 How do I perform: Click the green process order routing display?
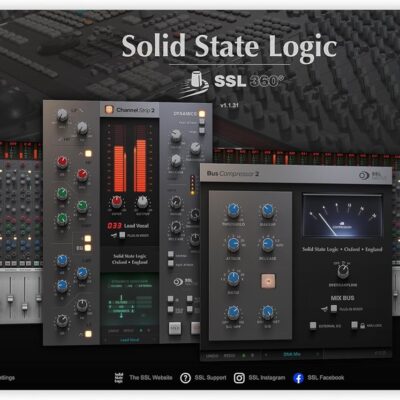coord(129,300)
